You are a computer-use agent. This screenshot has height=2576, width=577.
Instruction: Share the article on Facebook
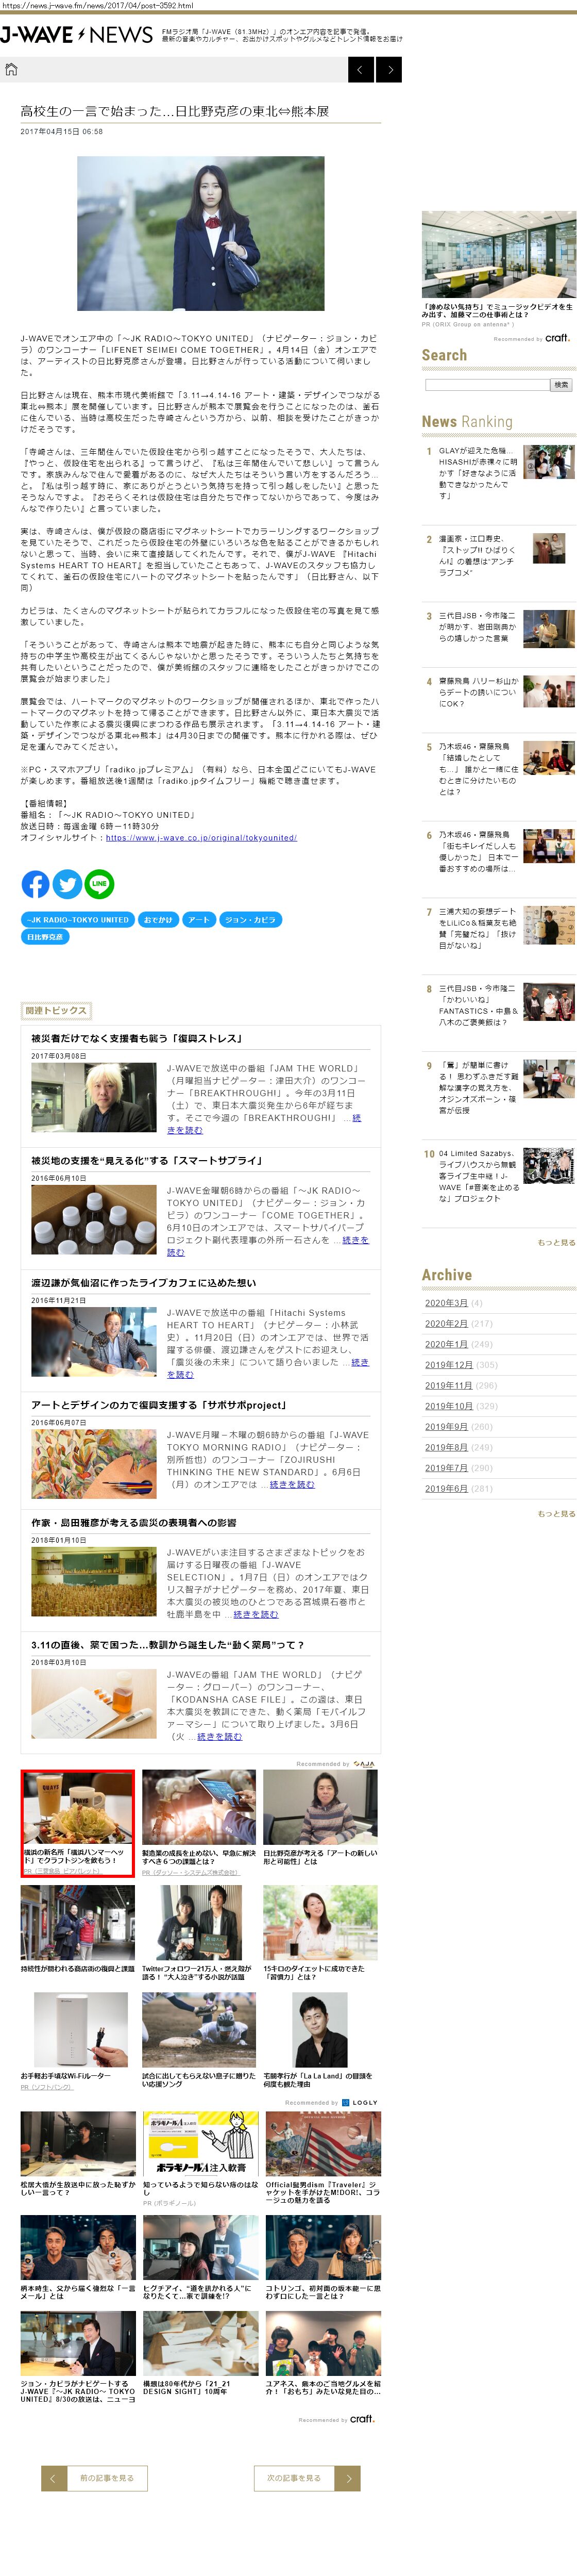(x=35, y=884)
